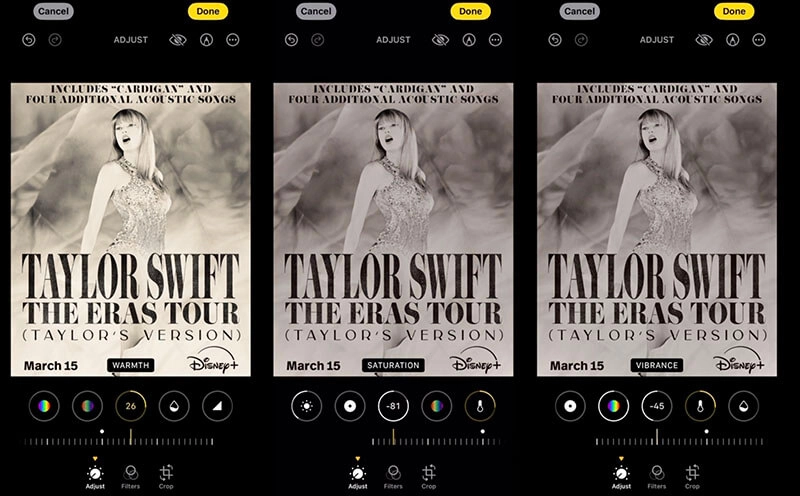Toggle the adjustments eye icon in the Saturation screen

tap(440, 40)
